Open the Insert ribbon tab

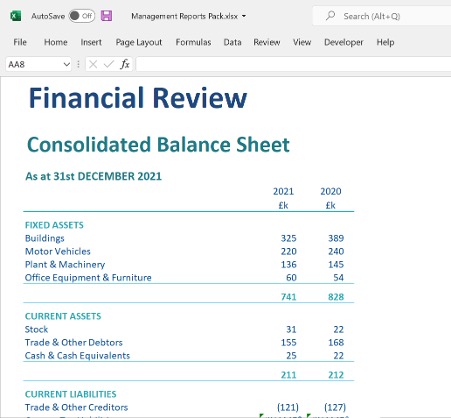pyautogui.click(x=91, y=42)
